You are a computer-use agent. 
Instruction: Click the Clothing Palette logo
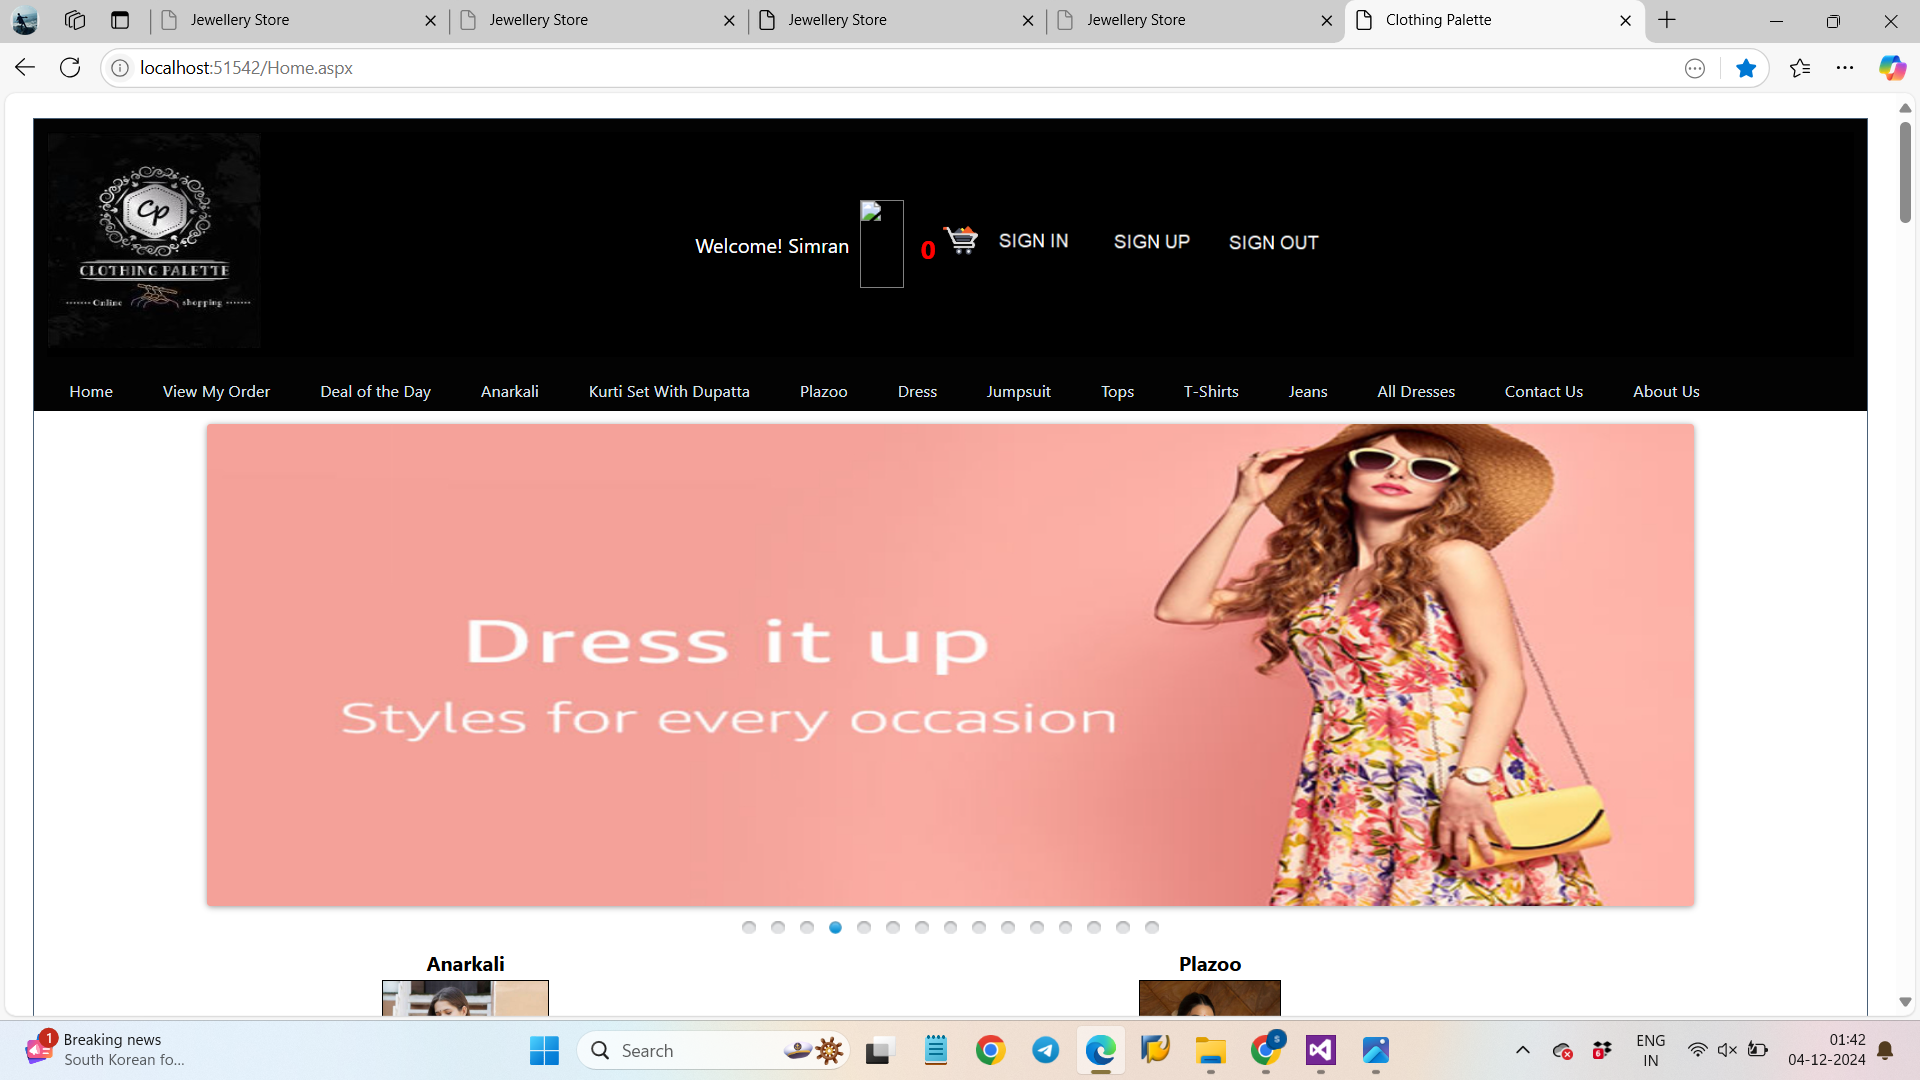click(x=153, y=240)
